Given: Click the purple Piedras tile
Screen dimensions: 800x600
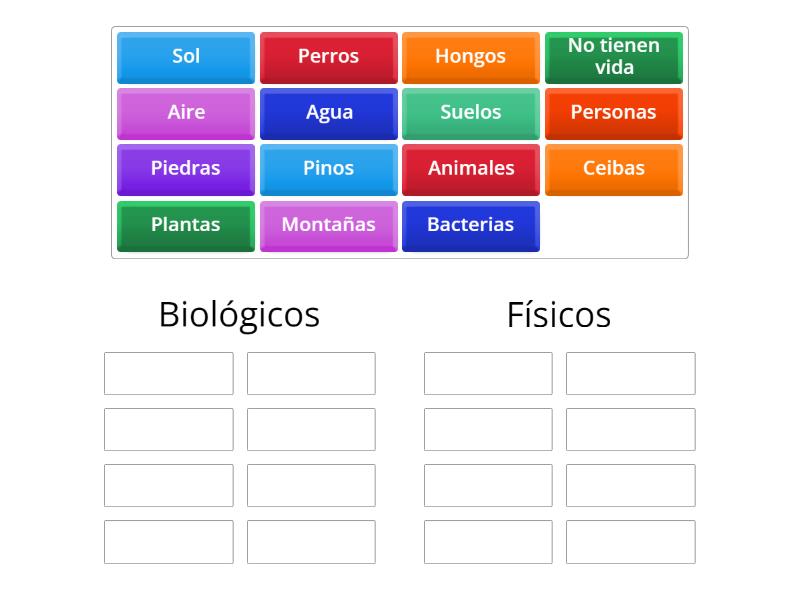Looking at the screenshot, I should pyautogui.click(x=186, y=170).
